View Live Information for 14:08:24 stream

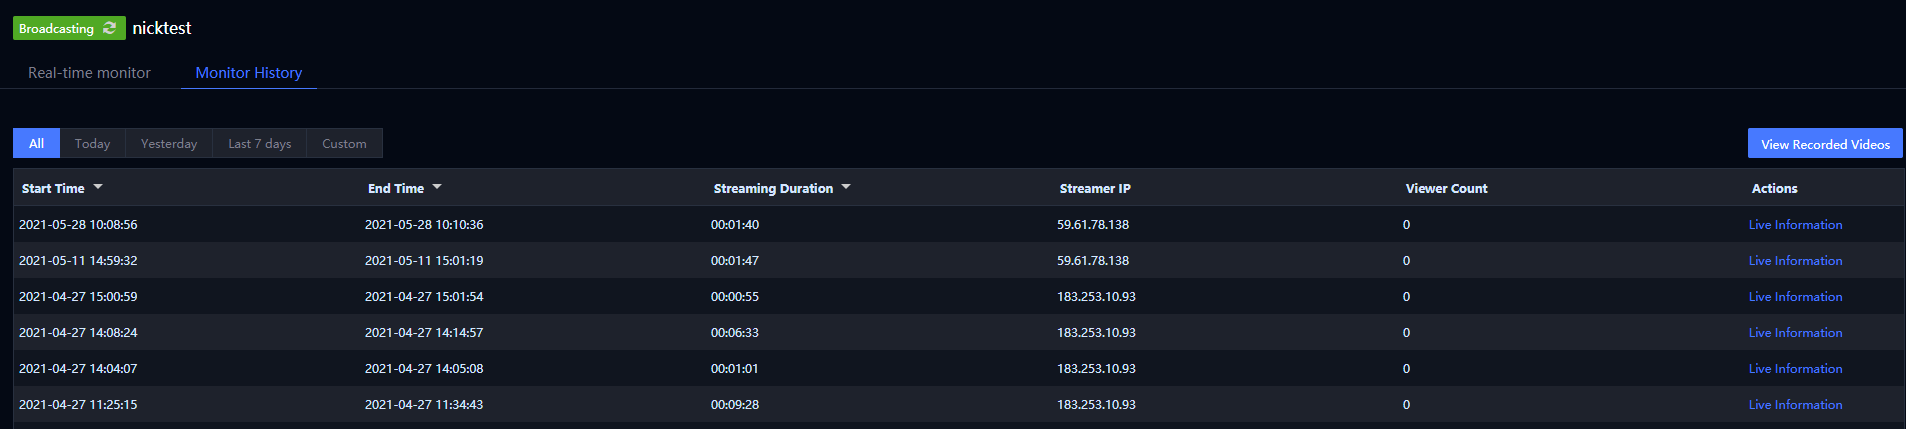pyautogui.click(x=1795, y=333)
